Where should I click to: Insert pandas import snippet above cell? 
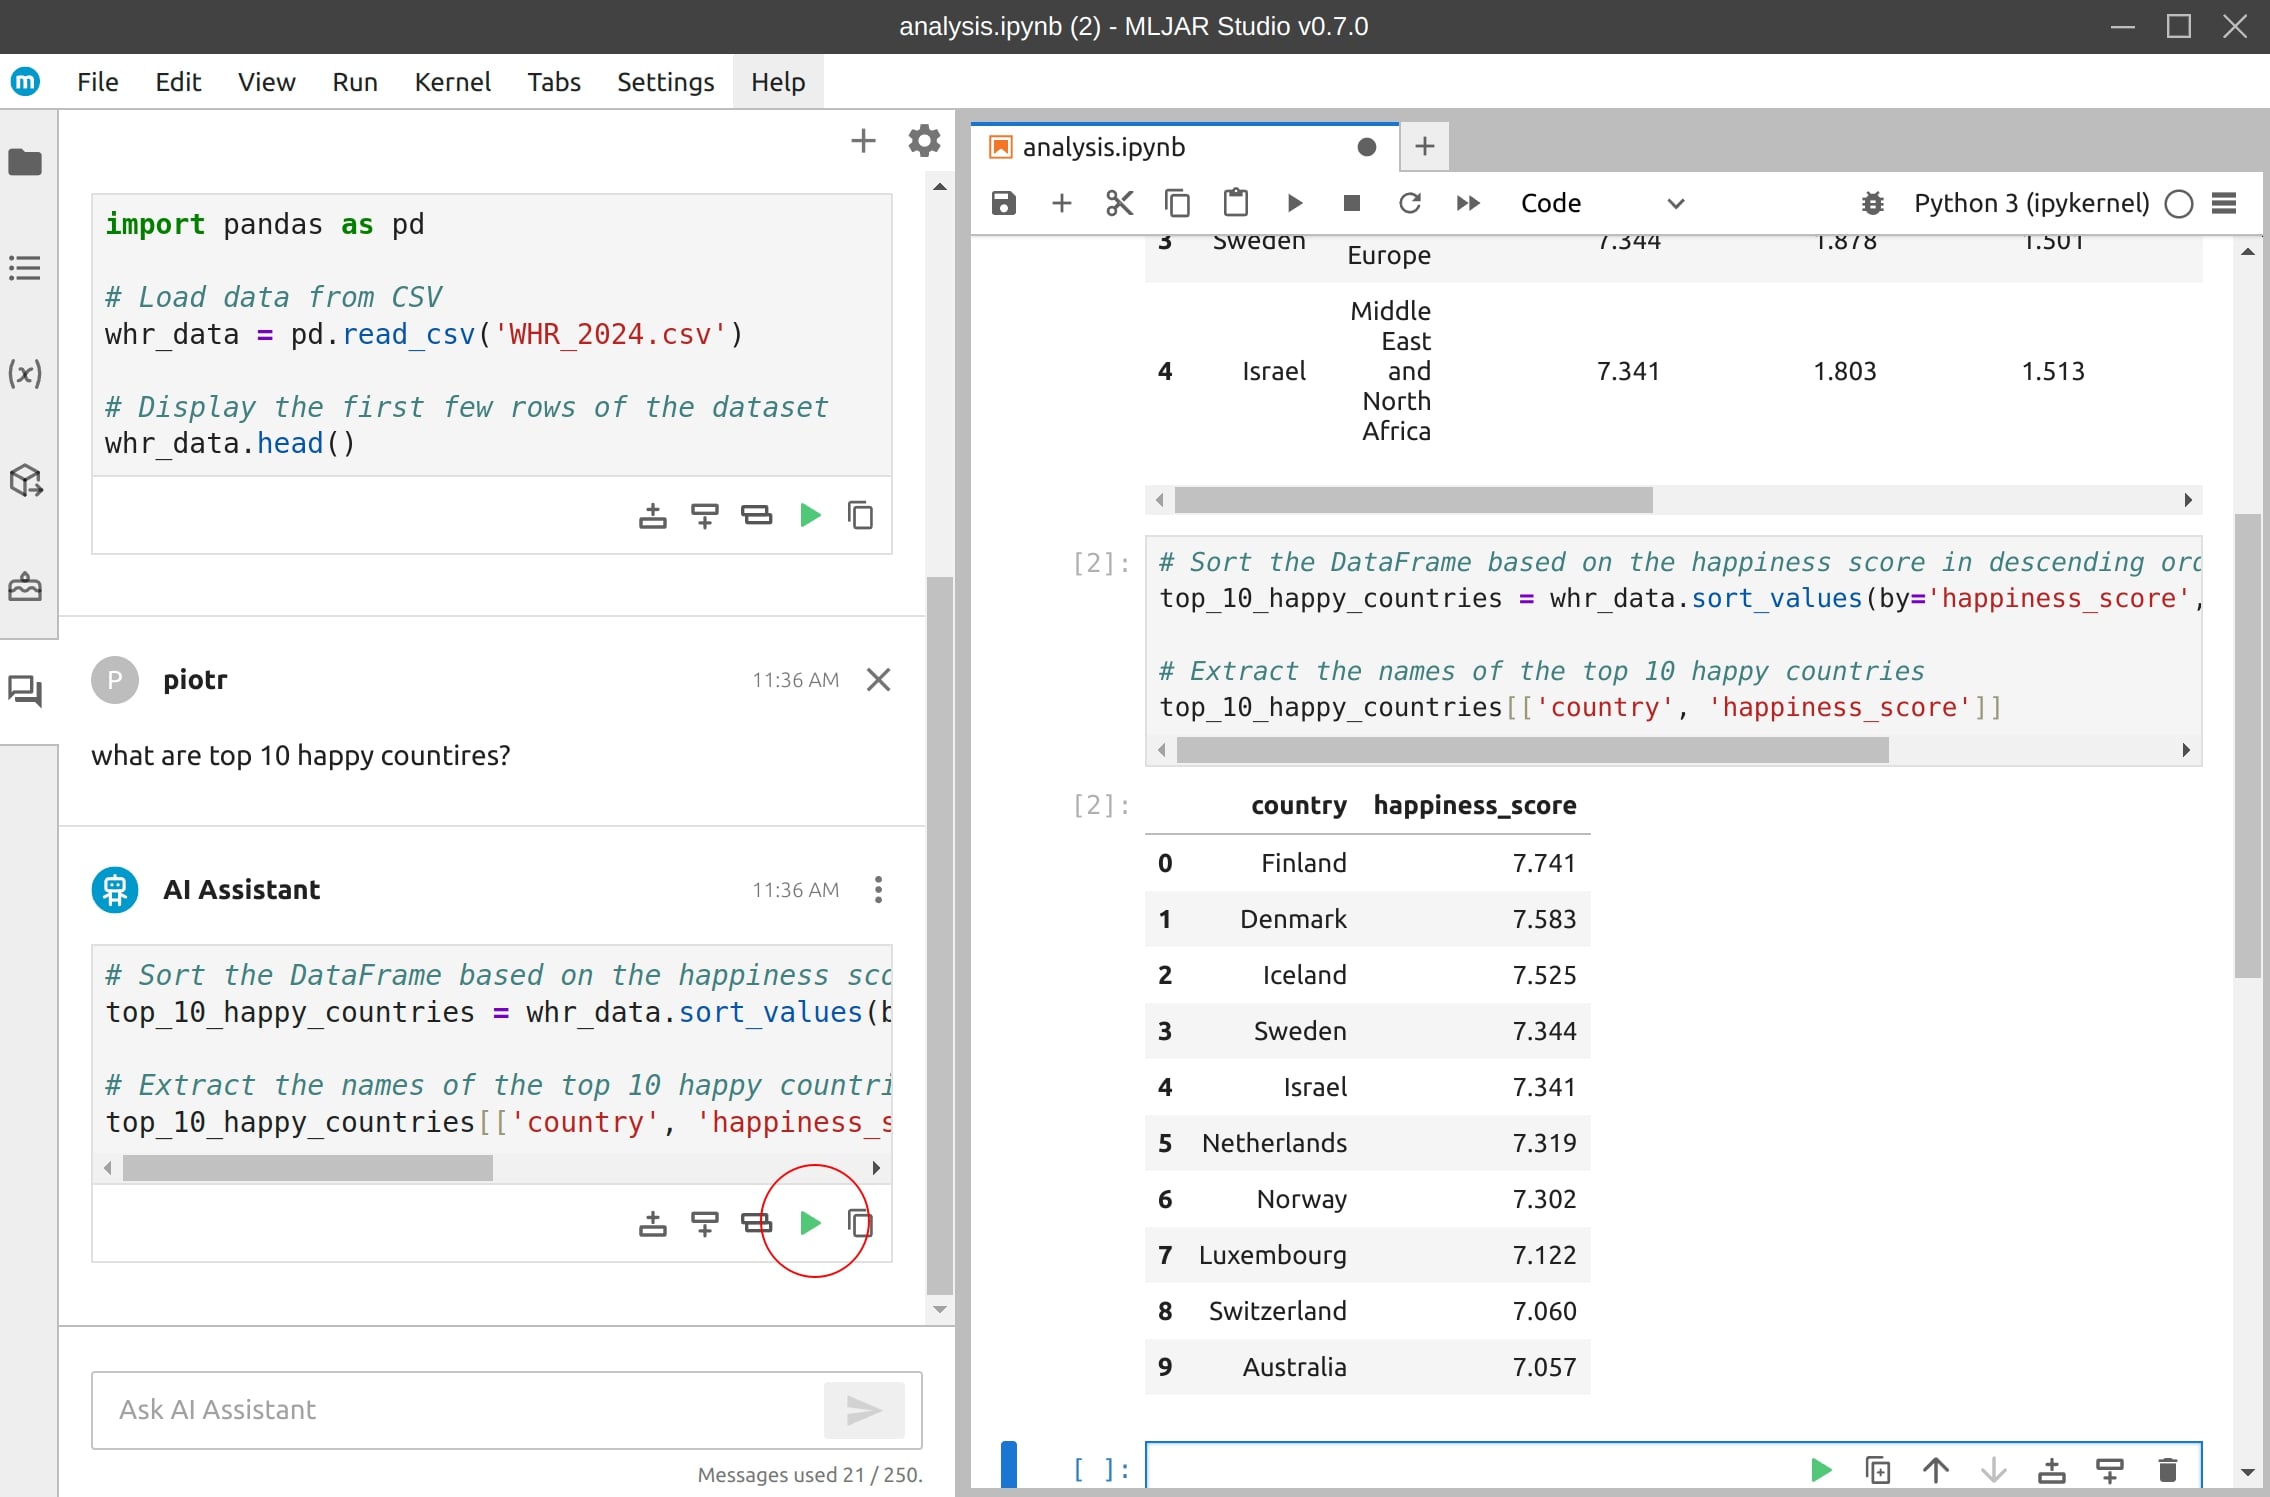[x=652, y=515]
